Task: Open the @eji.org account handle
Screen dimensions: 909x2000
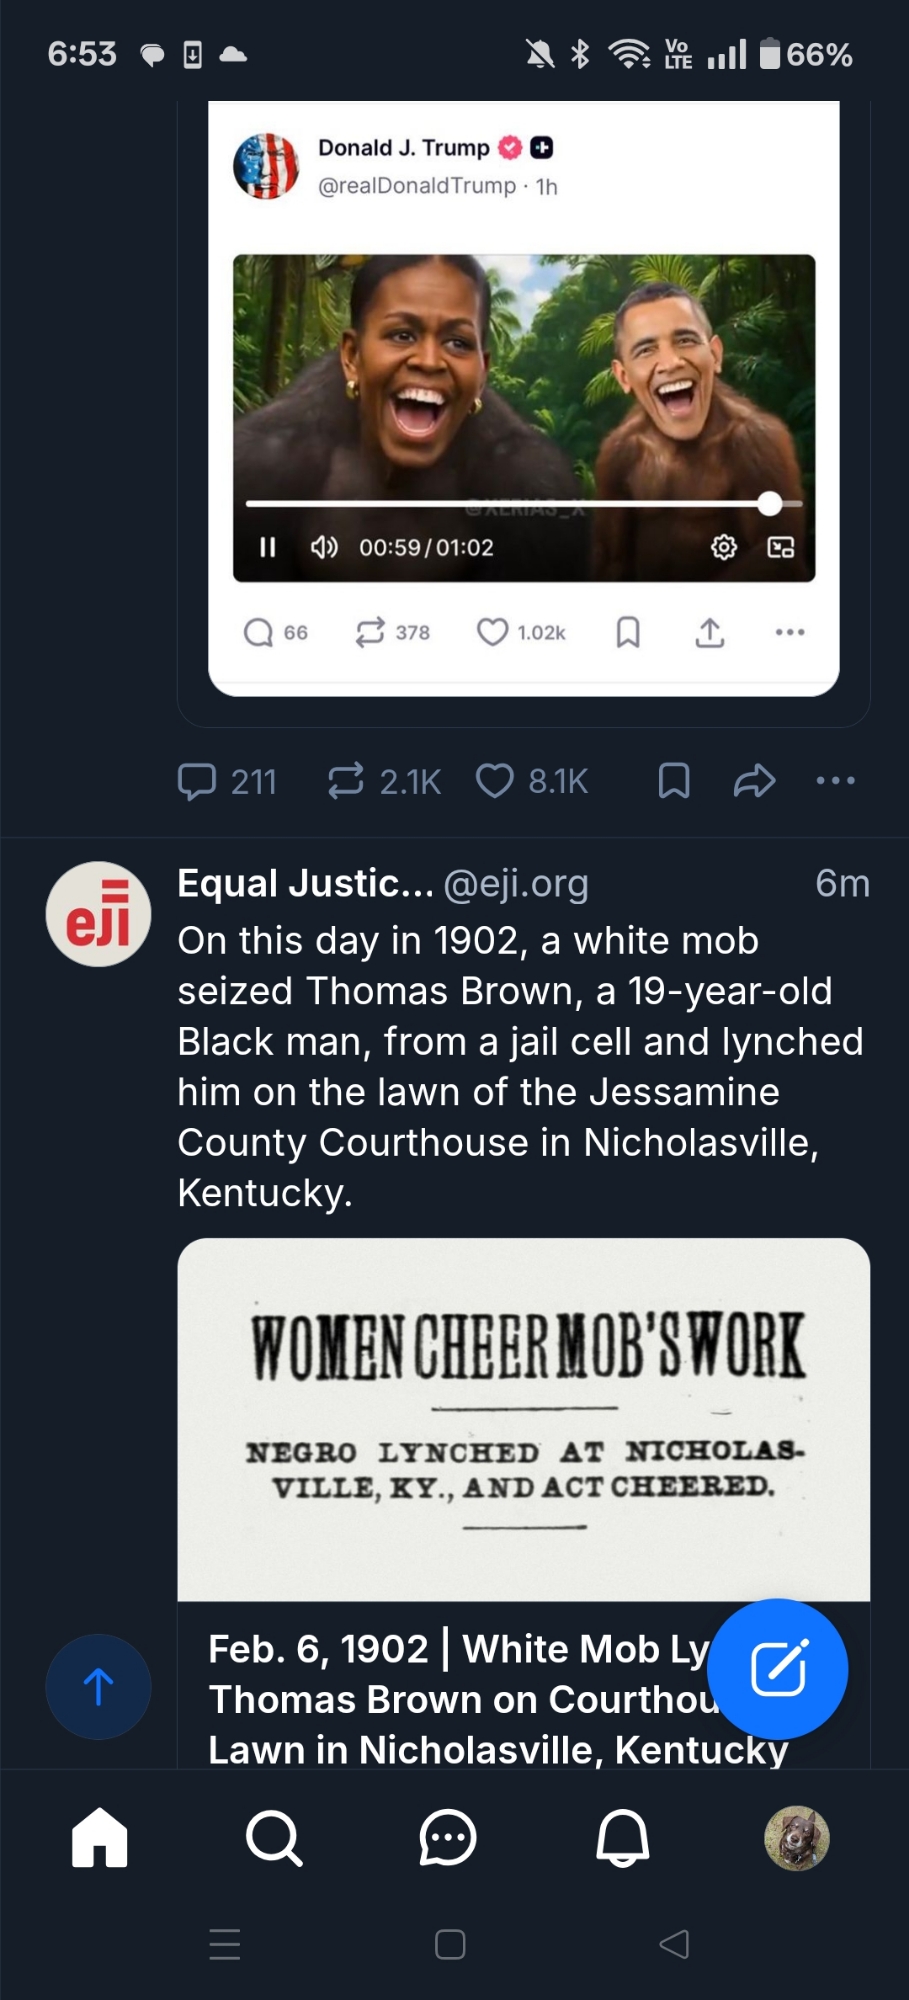Action: [x=515, y=884]
